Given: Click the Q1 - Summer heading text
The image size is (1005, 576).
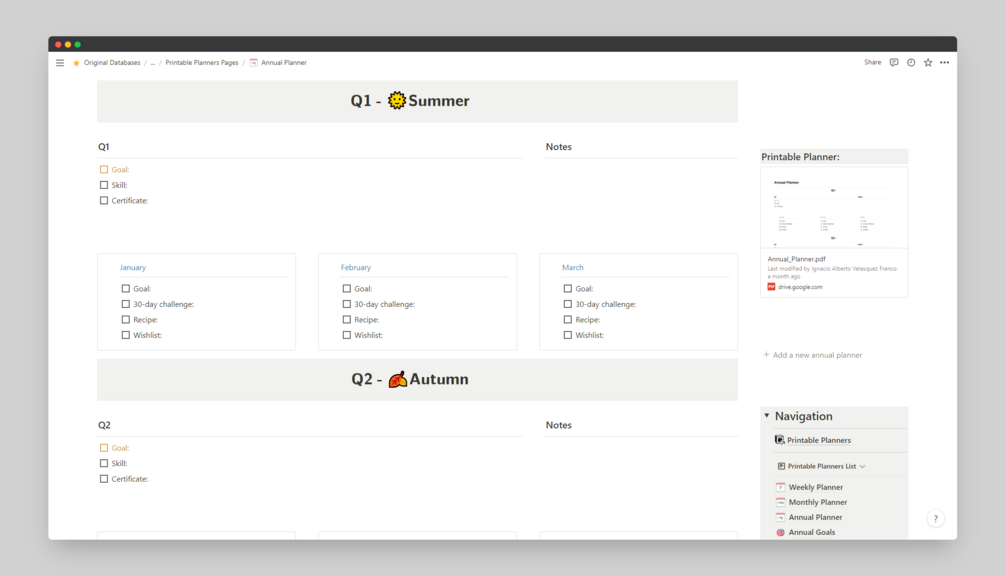Looking at the screenshot, I should [x=410, y=101].
